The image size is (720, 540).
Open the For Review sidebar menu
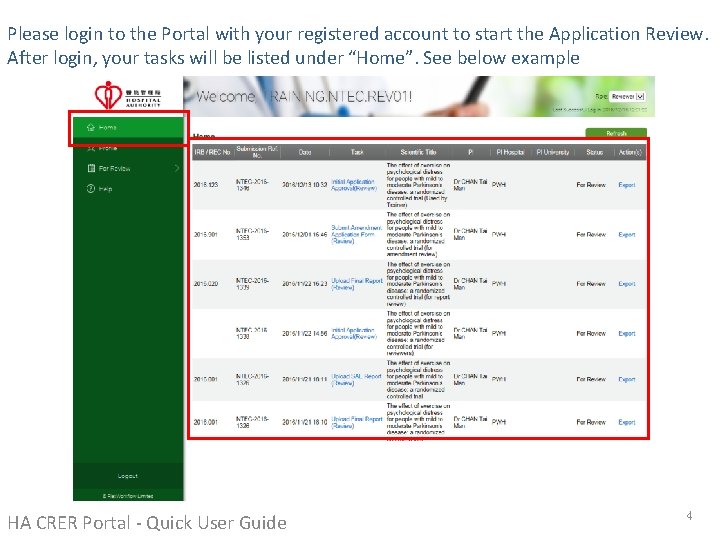point(128,168)
